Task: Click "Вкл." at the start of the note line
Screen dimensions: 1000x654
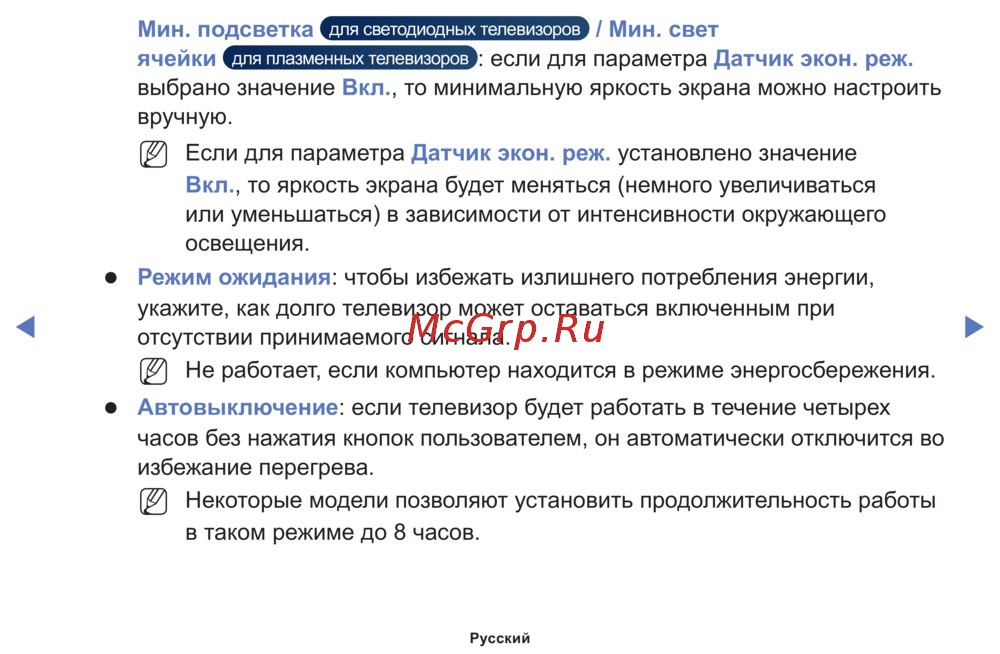Action: (x=210, y=185)
